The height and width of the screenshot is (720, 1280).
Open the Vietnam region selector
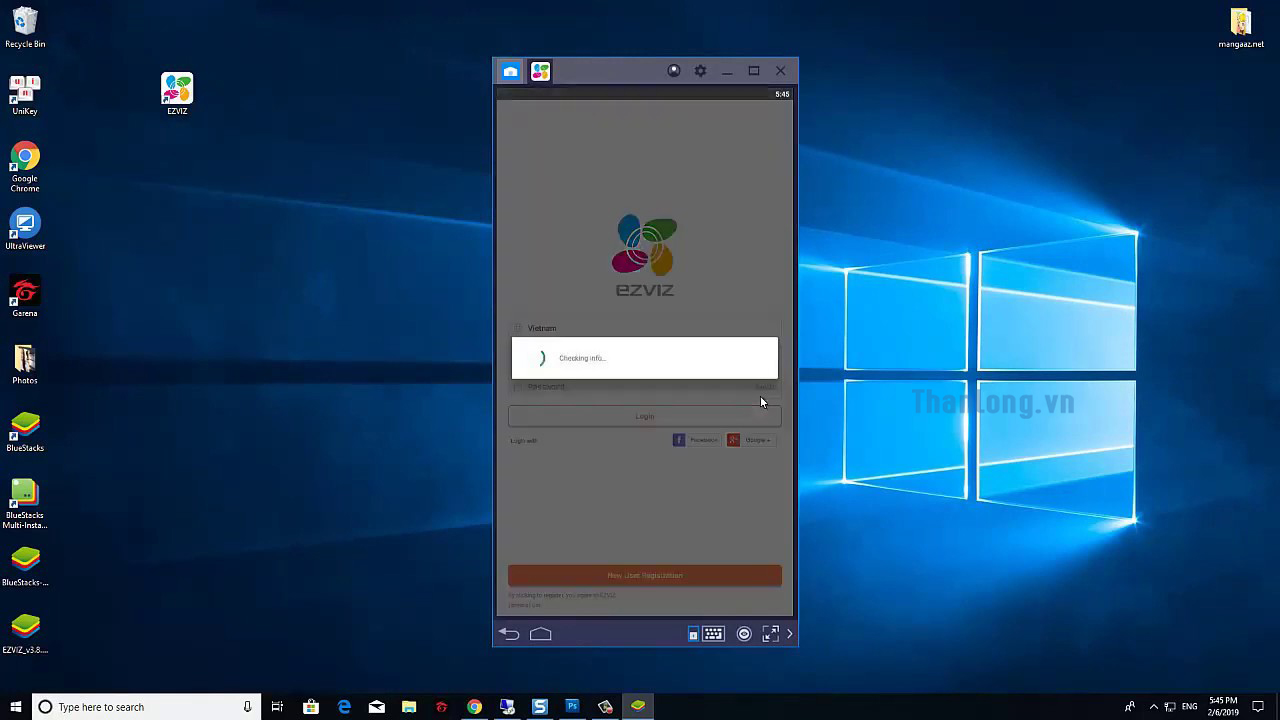[x=542, y=328]
